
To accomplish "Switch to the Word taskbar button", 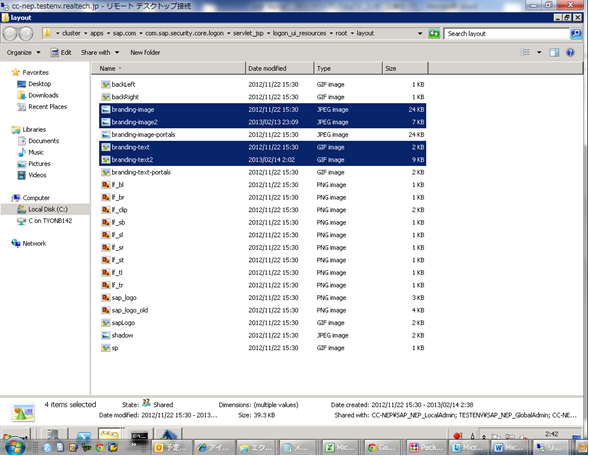I will pos(510,447).
